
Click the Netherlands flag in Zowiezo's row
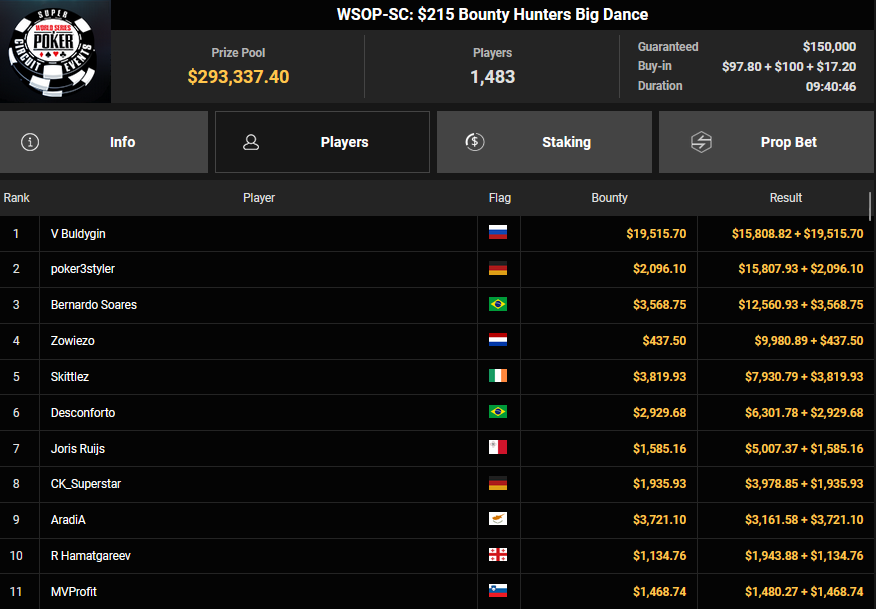[x=498, y=340]
